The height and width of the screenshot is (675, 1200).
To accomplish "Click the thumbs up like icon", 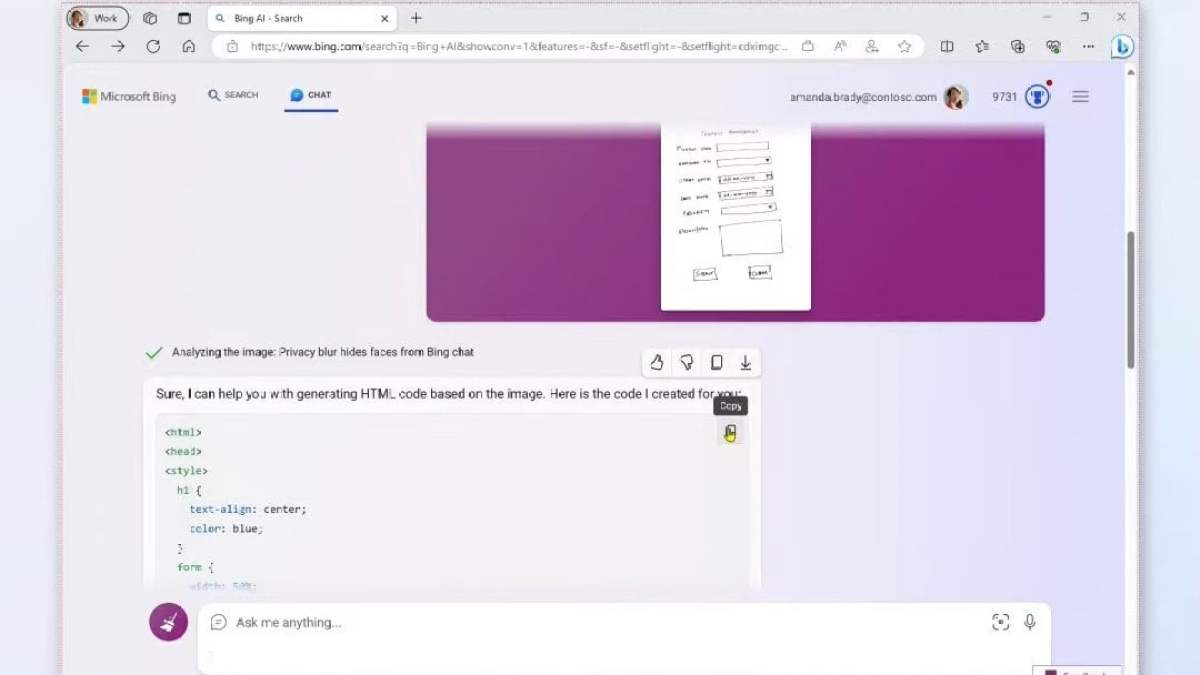I will click(x=657, y=362).
